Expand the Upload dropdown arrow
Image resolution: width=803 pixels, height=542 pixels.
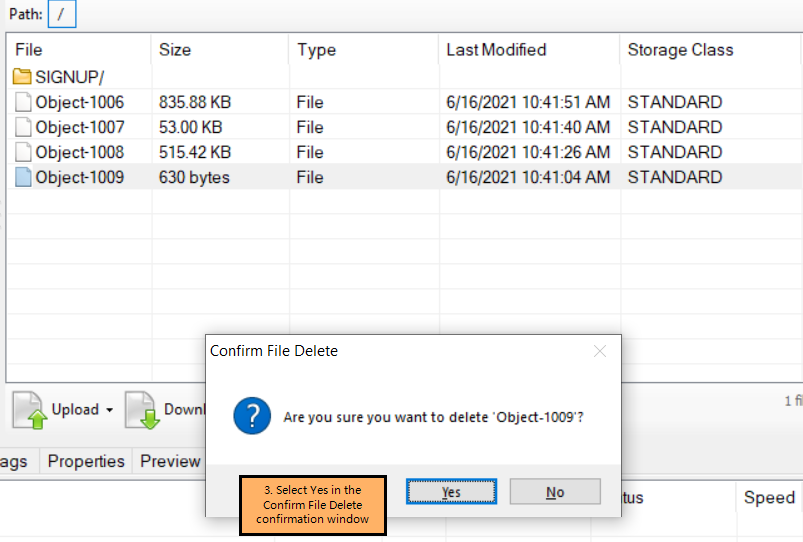coord(108,410)
